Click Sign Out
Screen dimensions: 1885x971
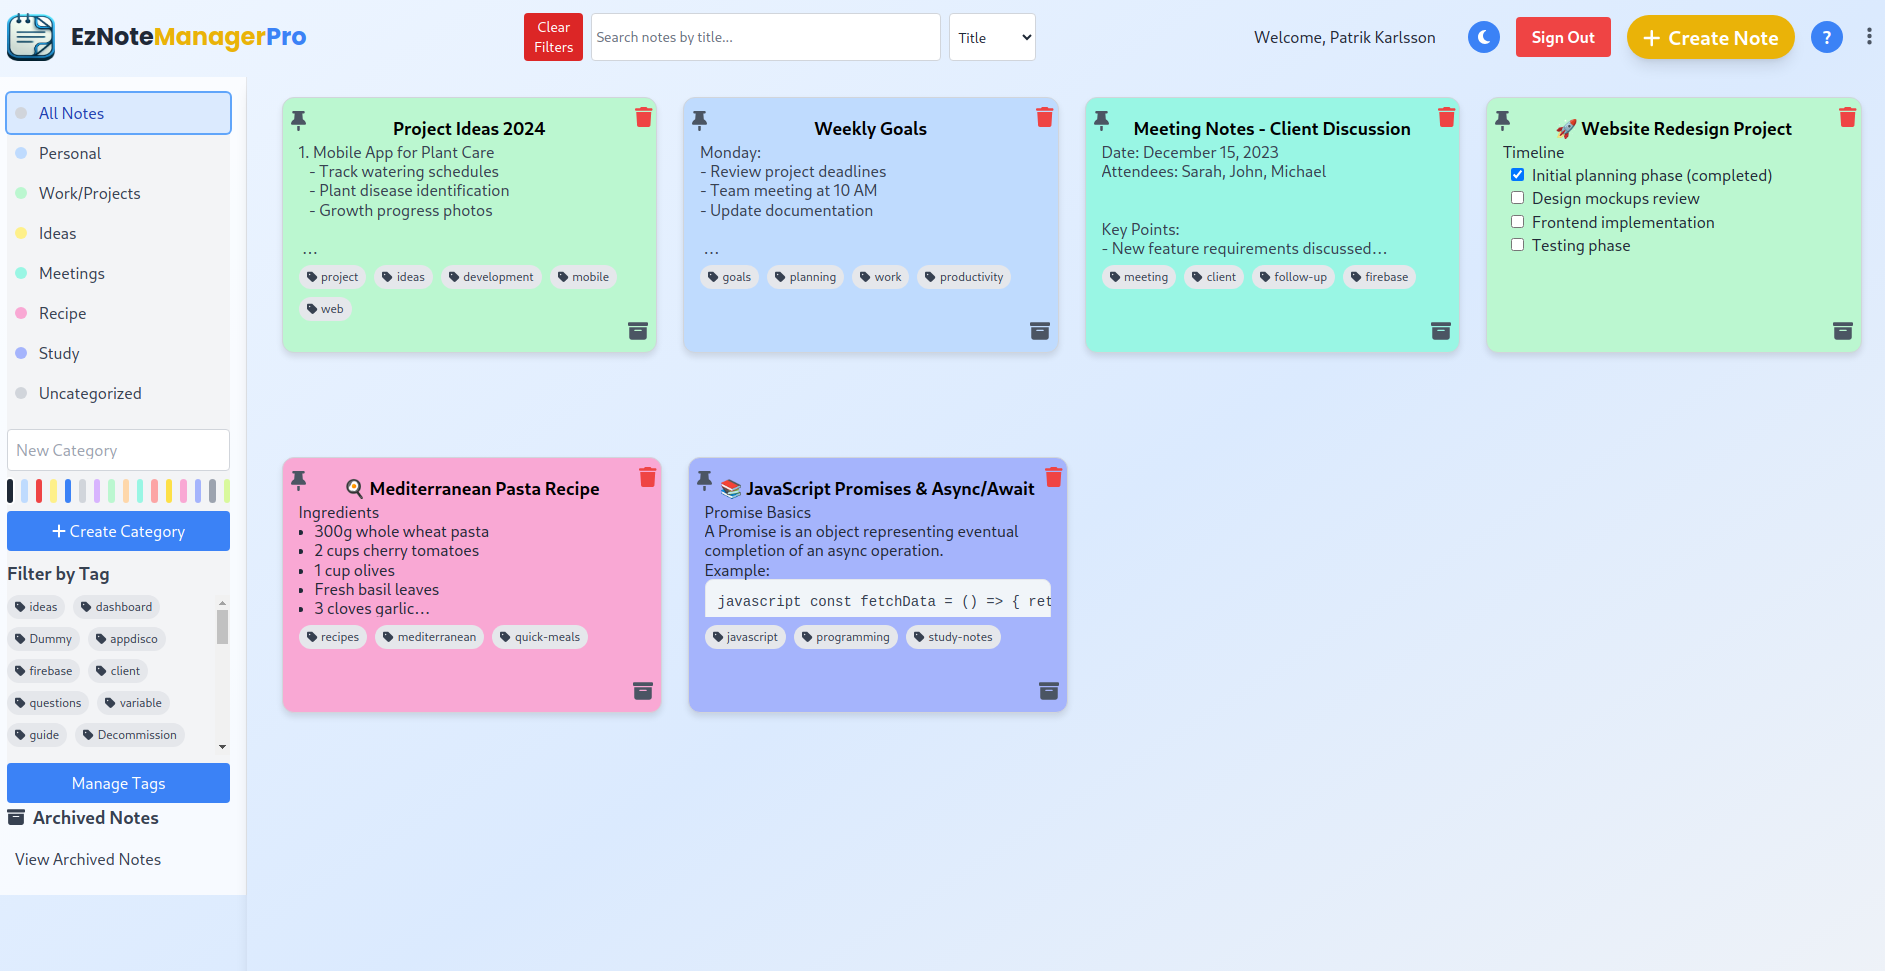1563,37
